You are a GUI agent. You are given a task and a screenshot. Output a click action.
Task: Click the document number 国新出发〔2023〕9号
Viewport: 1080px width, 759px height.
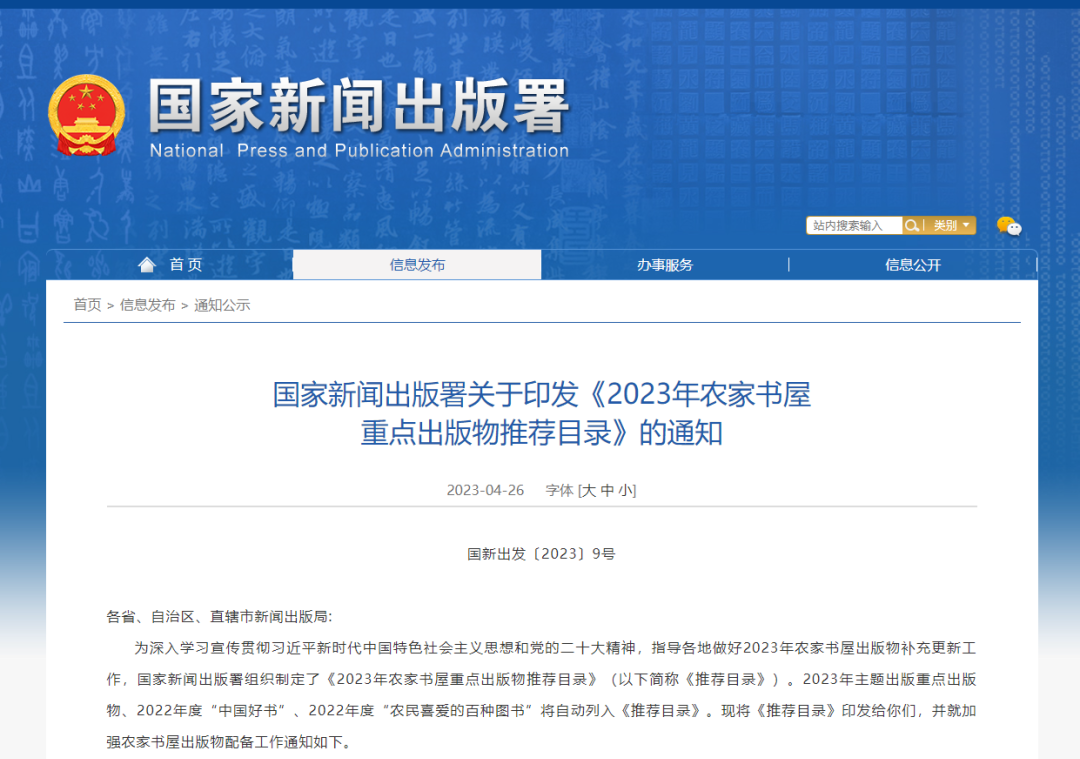[x=541, y=554]
